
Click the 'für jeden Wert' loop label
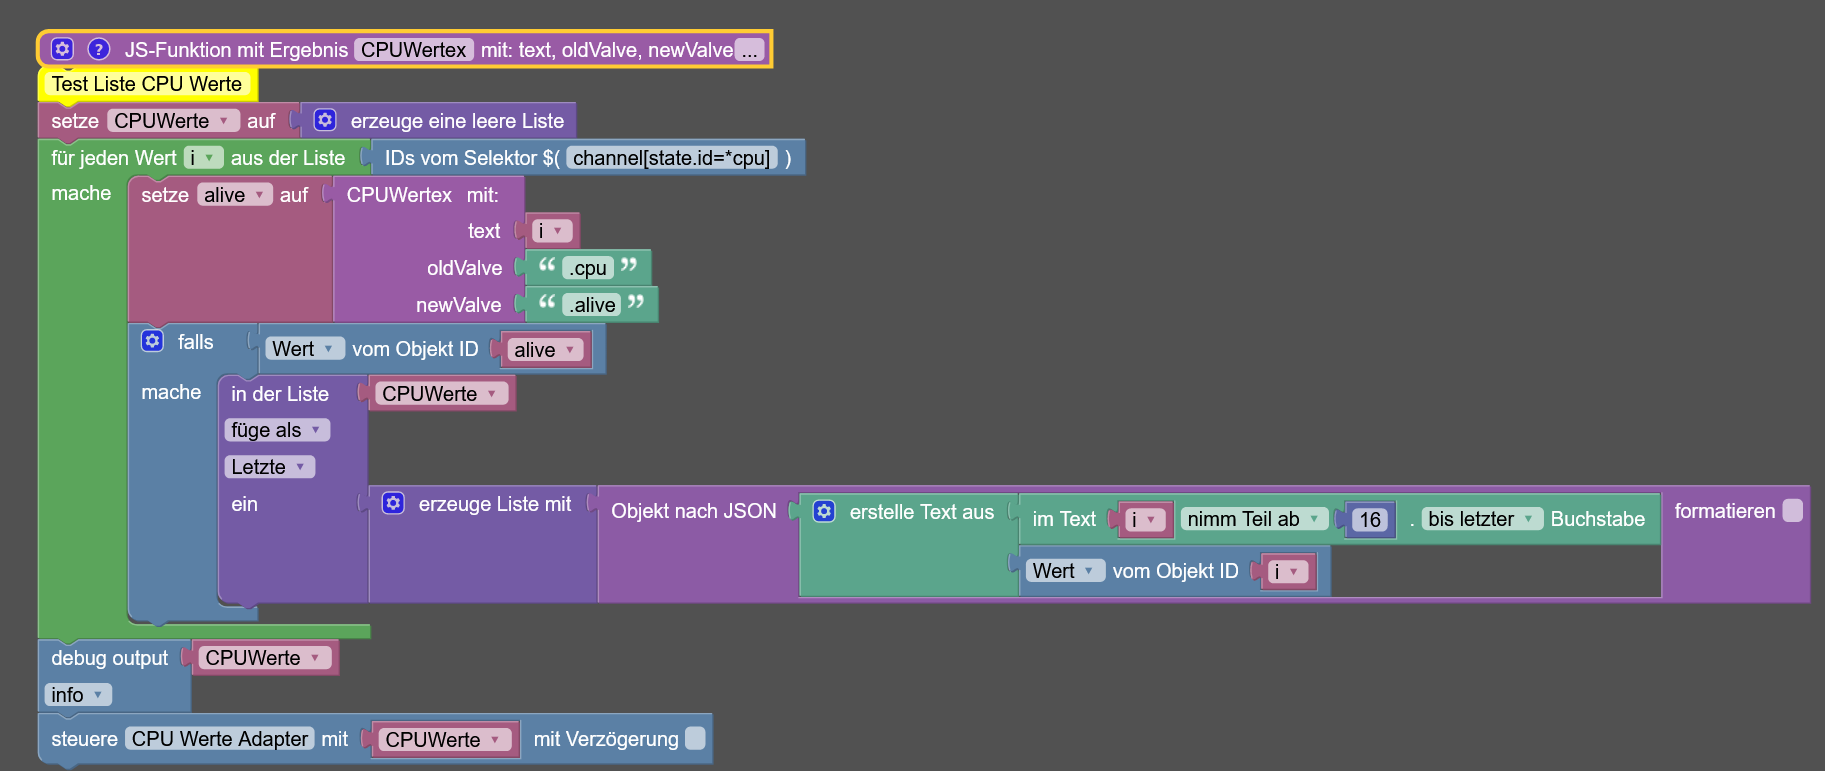click(114, 158)
